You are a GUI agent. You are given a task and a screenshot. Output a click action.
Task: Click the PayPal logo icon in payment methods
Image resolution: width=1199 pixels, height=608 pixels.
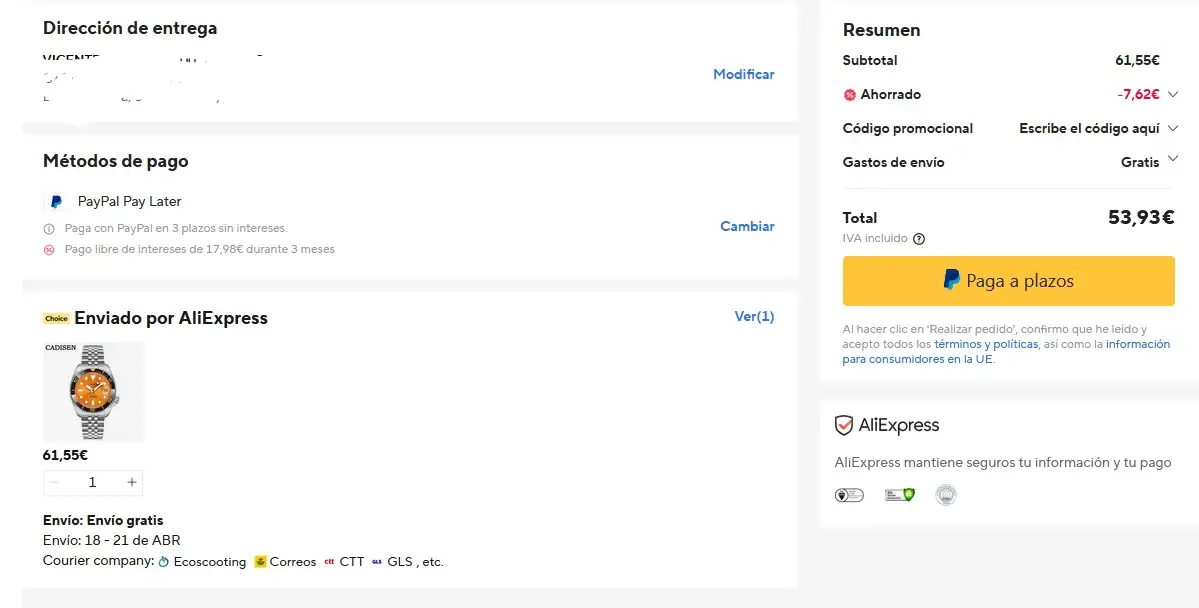55,201
